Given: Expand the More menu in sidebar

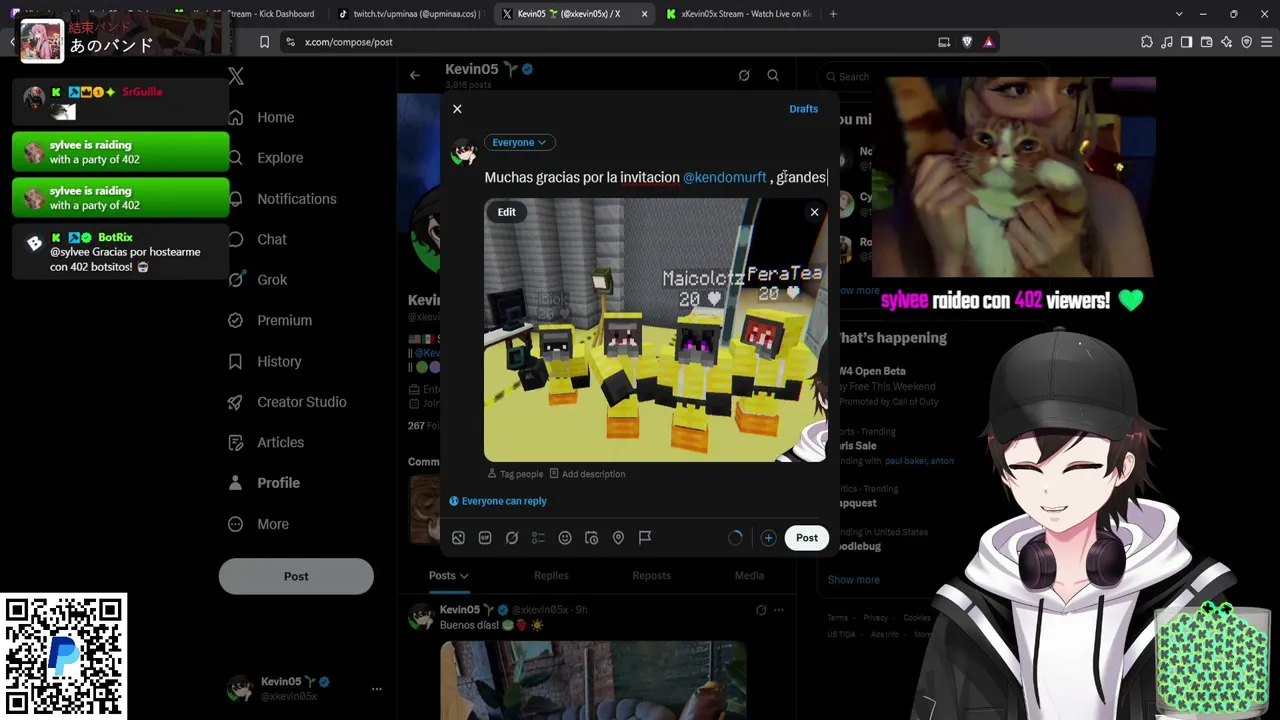Looking at the screenshot, I should 259,524.
